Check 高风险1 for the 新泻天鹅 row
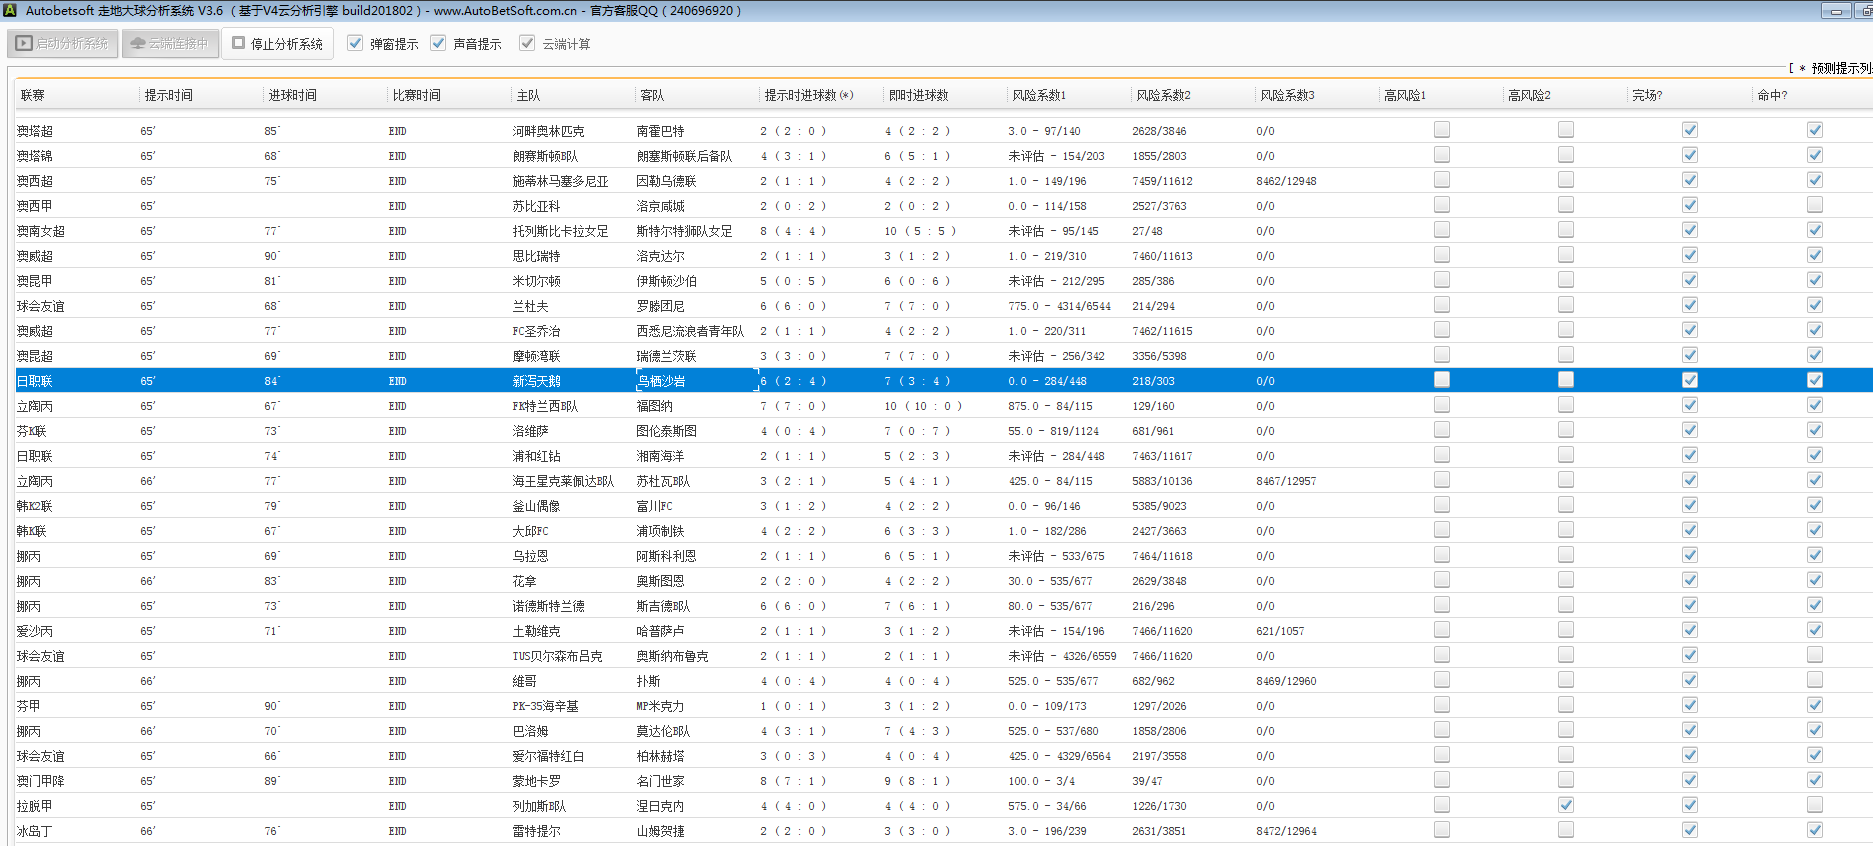 point(1442,380)
